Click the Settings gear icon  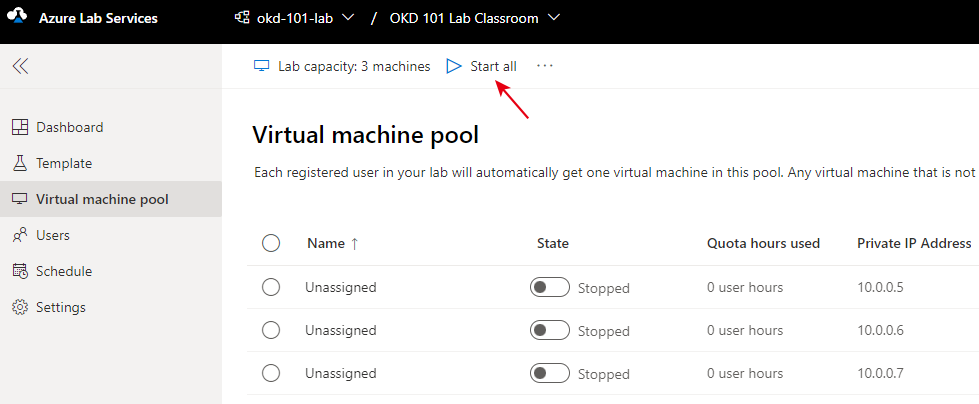[x=20, y=307]
